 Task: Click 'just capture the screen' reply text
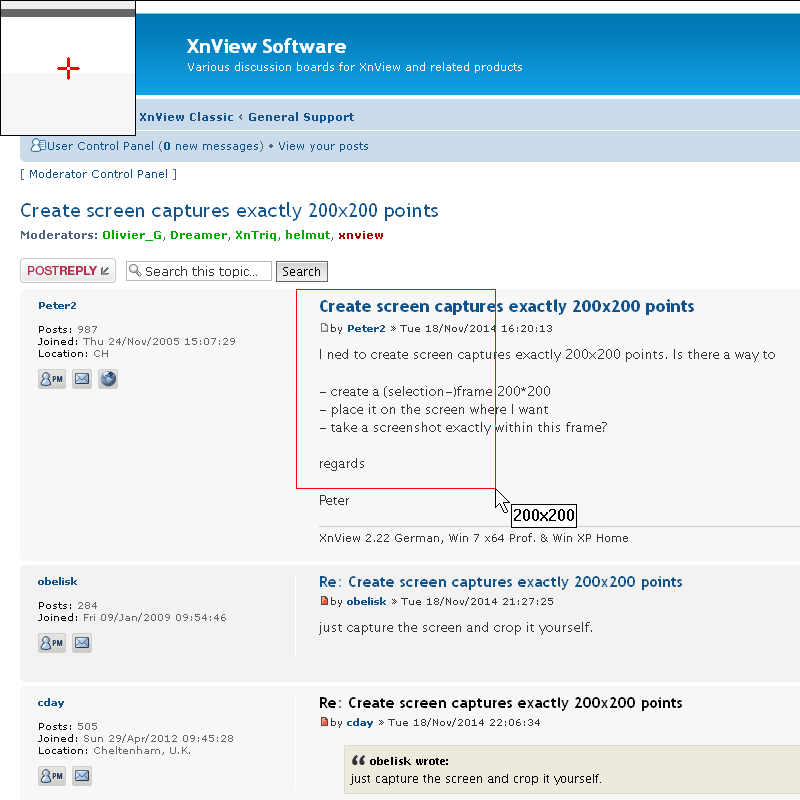[456, 627]
